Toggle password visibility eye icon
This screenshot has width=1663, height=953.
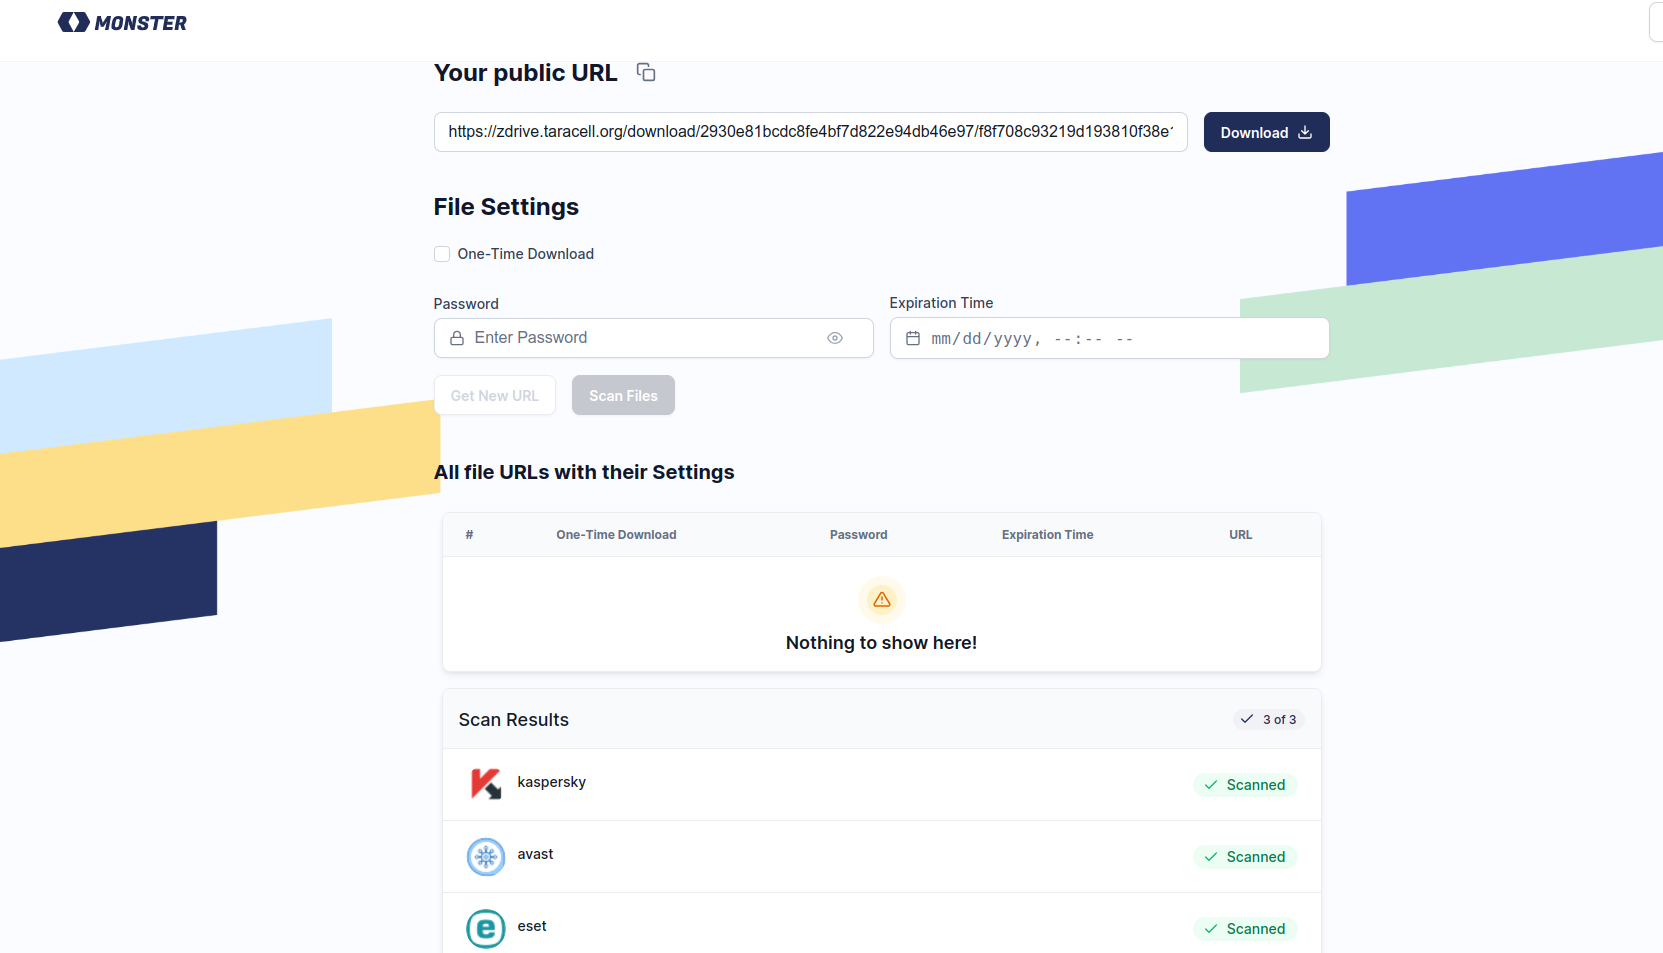click(x=835, y=338)
